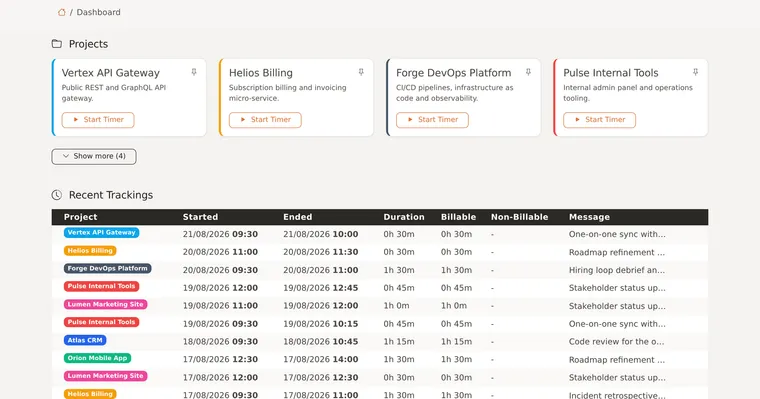760x399 pixels.
Task: Click the Recent Trackings clock icon
Action: point(57,195)
